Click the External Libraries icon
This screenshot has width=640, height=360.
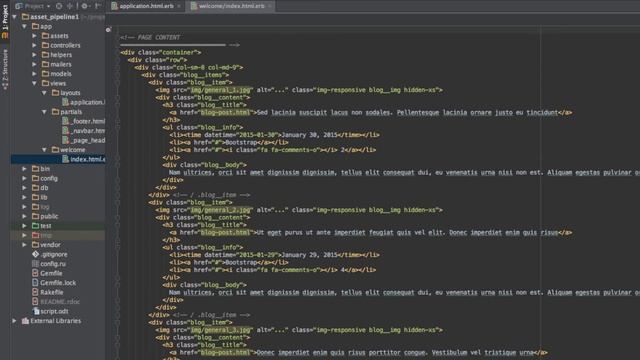tap(25, 321)
